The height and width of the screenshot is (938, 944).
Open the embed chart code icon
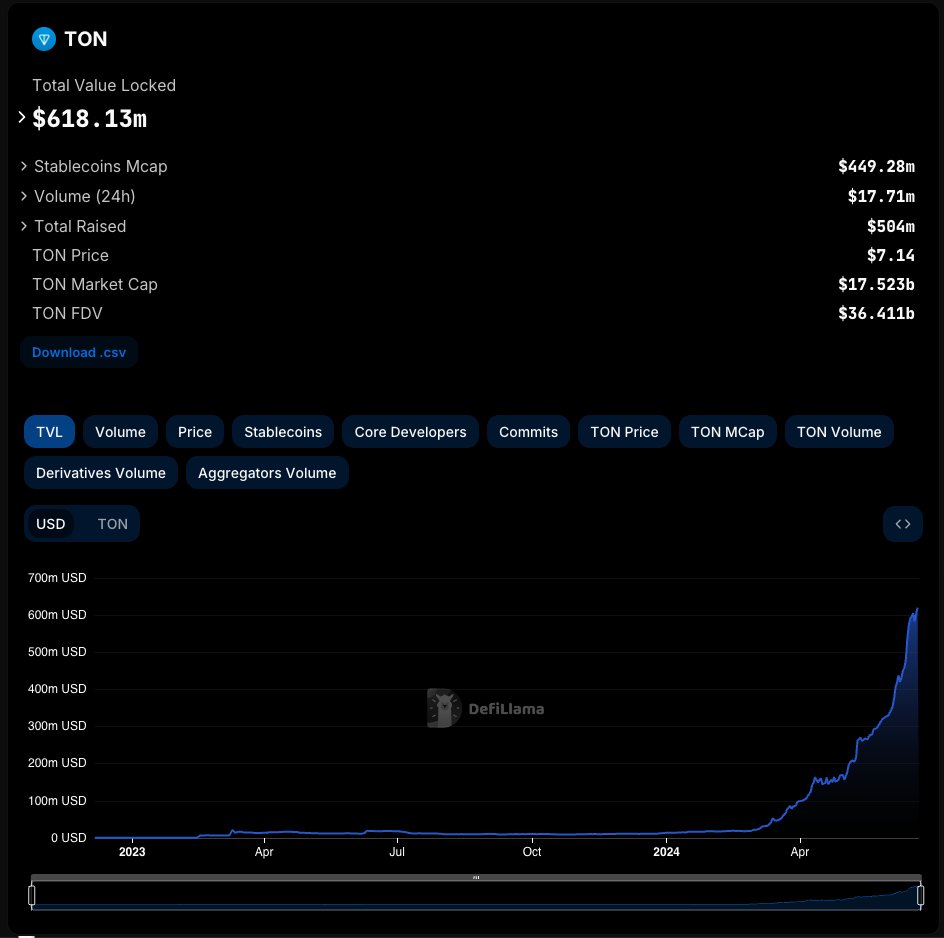902,524
